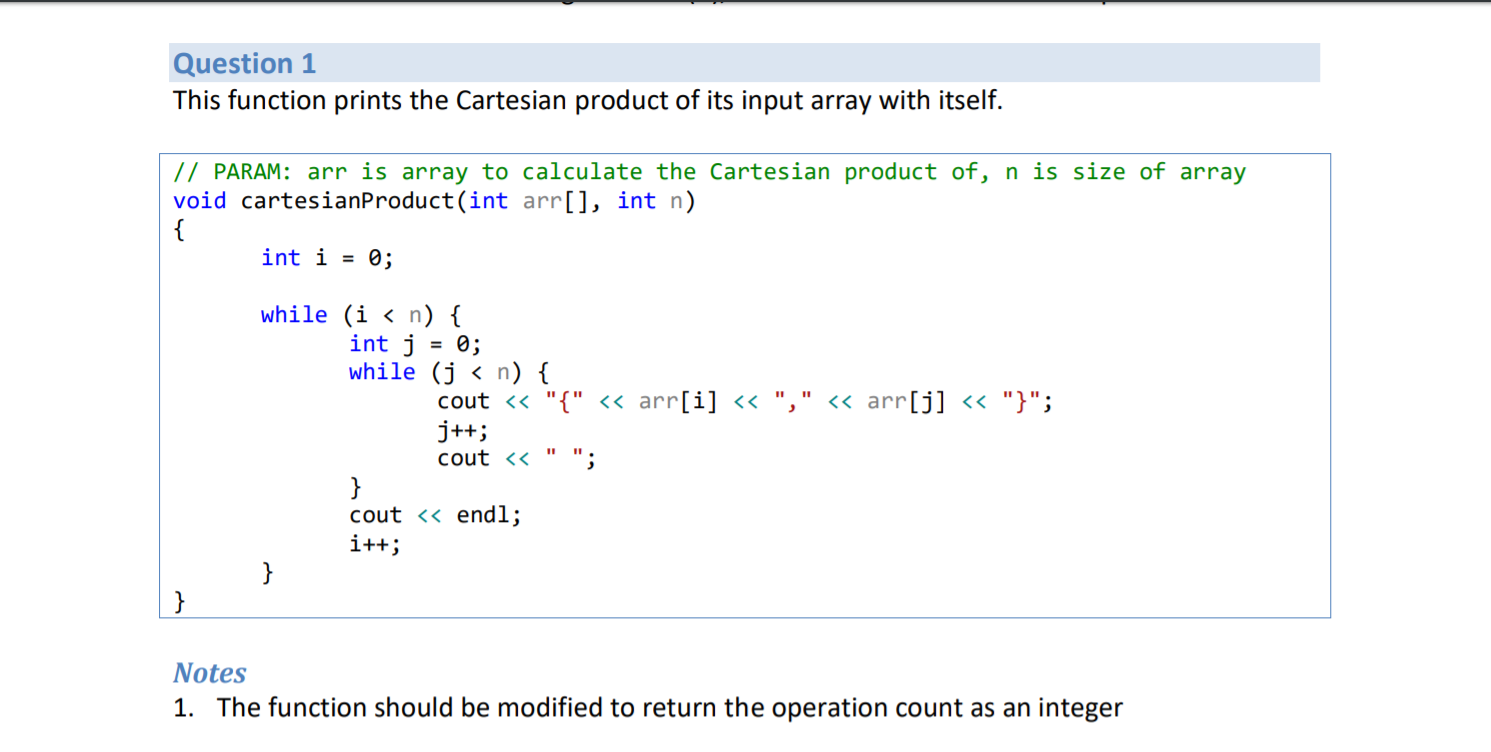Click the 'cout << endl;' line
This screenshot has height=752, width=1491.
(x=435, y=516)
